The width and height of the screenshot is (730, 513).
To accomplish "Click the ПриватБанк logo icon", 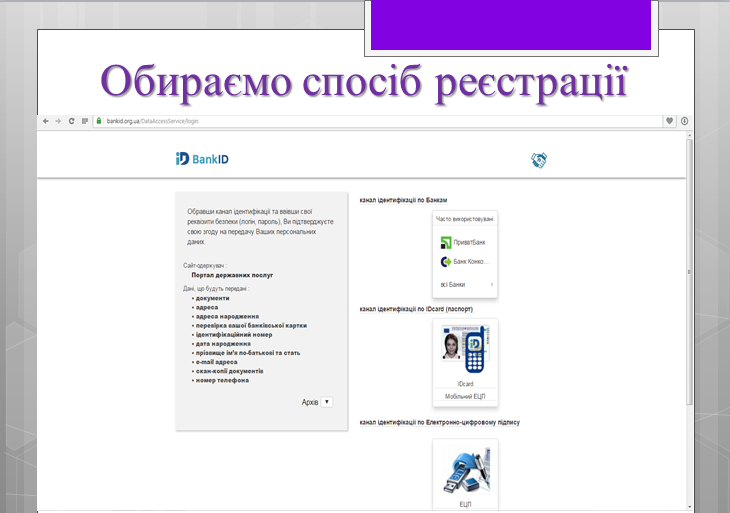I will click(446, 243).
